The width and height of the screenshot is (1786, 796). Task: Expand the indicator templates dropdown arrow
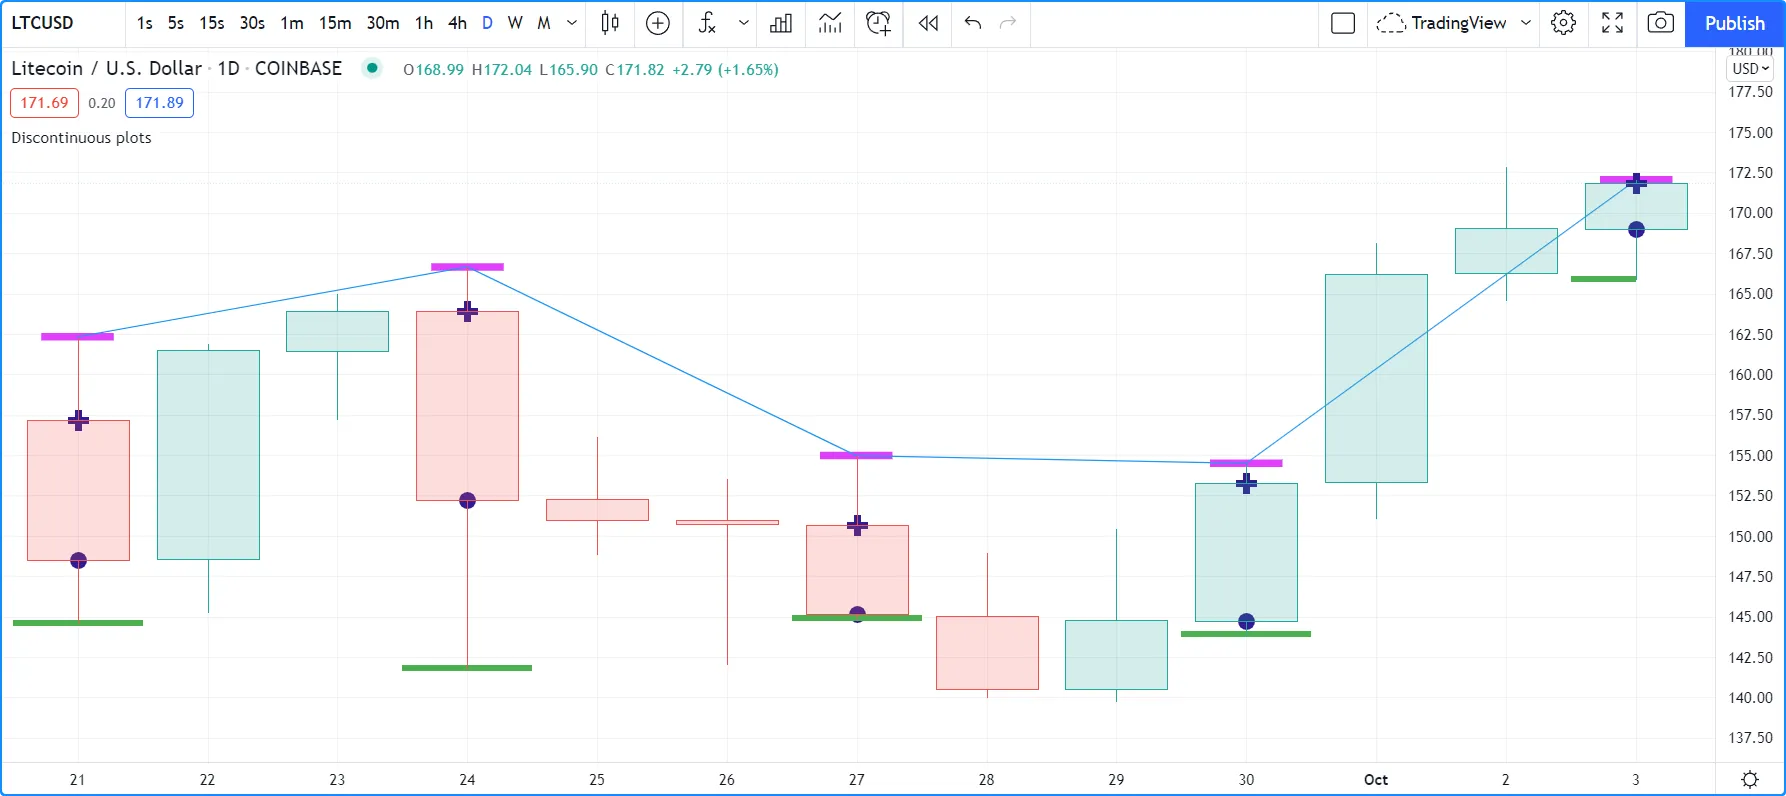(743, 23)
